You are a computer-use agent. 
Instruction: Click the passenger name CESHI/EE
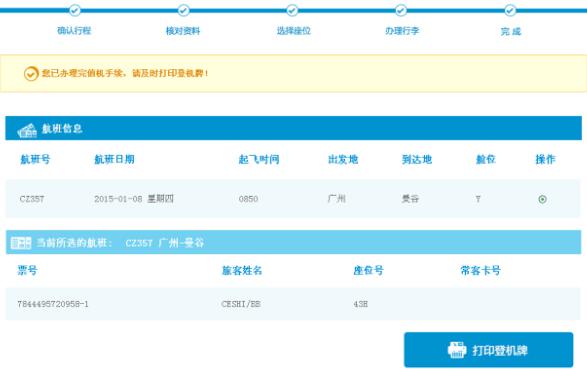coord(241,304)
